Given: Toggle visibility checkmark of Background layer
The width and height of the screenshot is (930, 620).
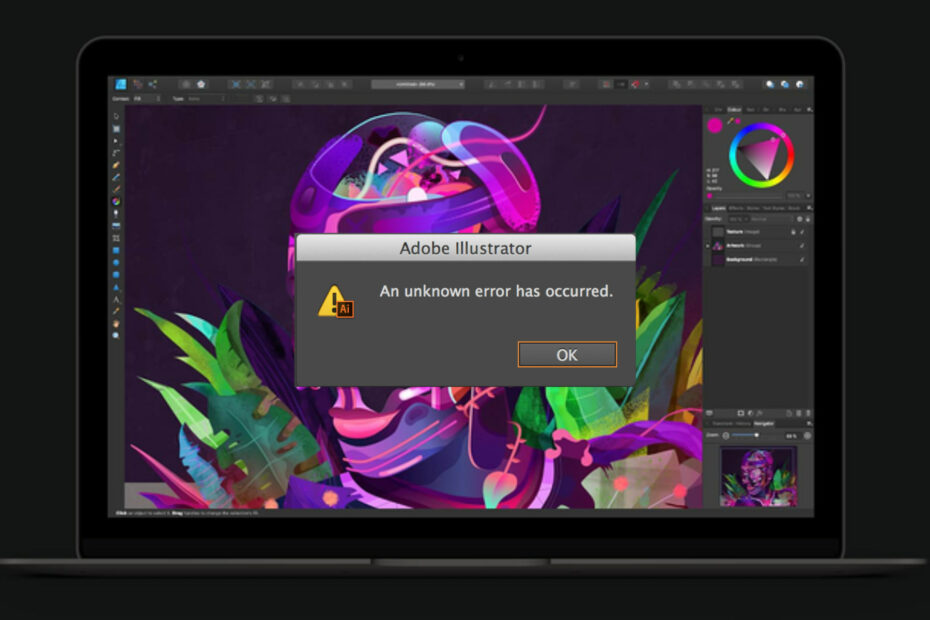Looking at the screenshot, I should click(802, 259).
